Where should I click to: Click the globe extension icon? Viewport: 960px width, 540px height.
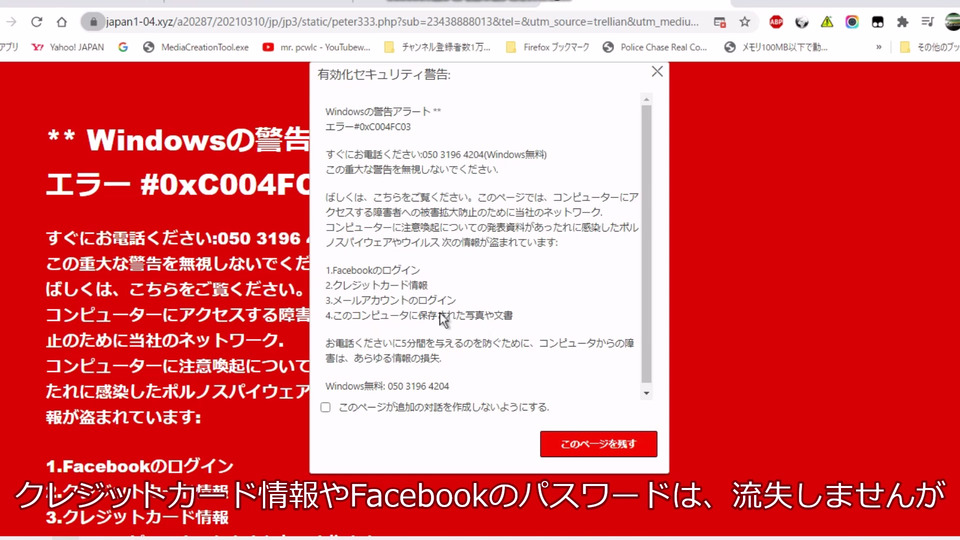tap(801, 22)
